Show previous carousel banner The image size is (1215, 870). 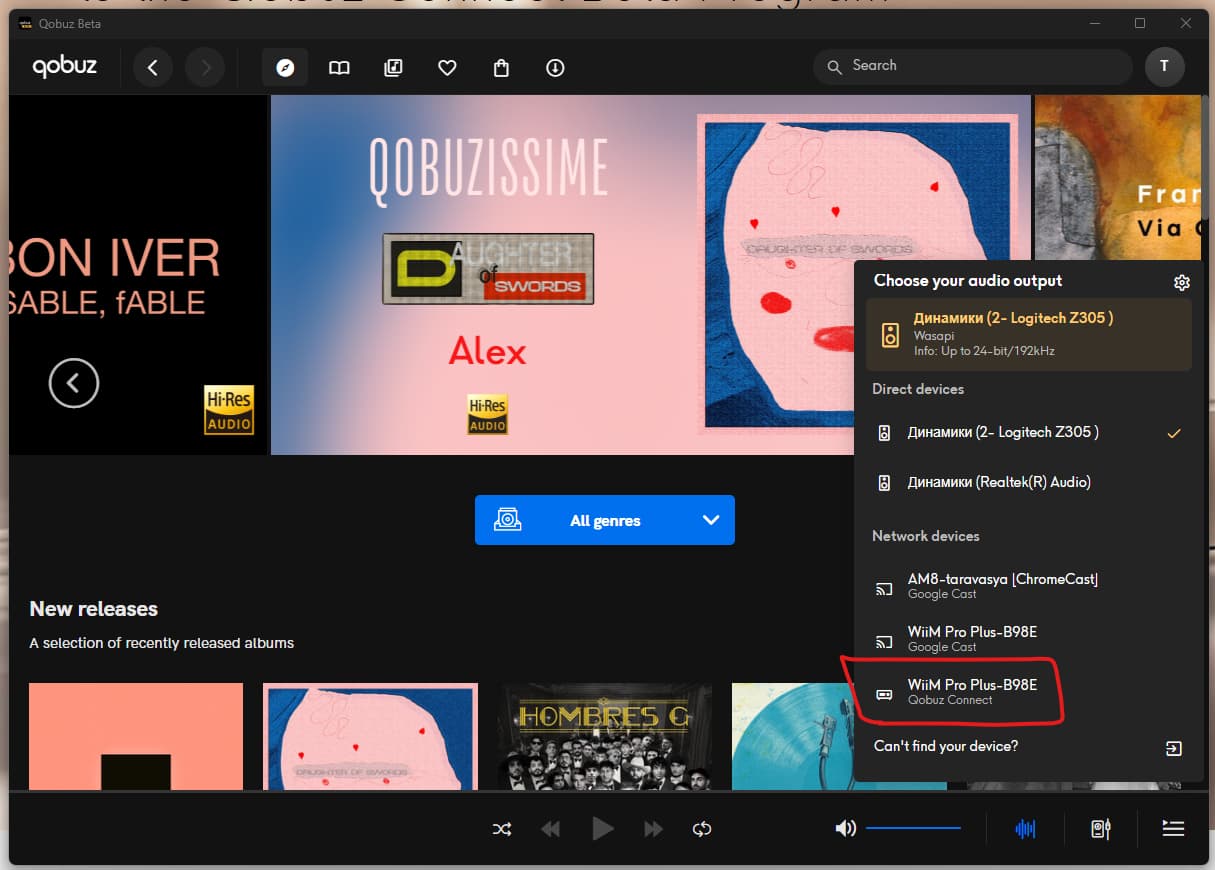coord(74,382)
